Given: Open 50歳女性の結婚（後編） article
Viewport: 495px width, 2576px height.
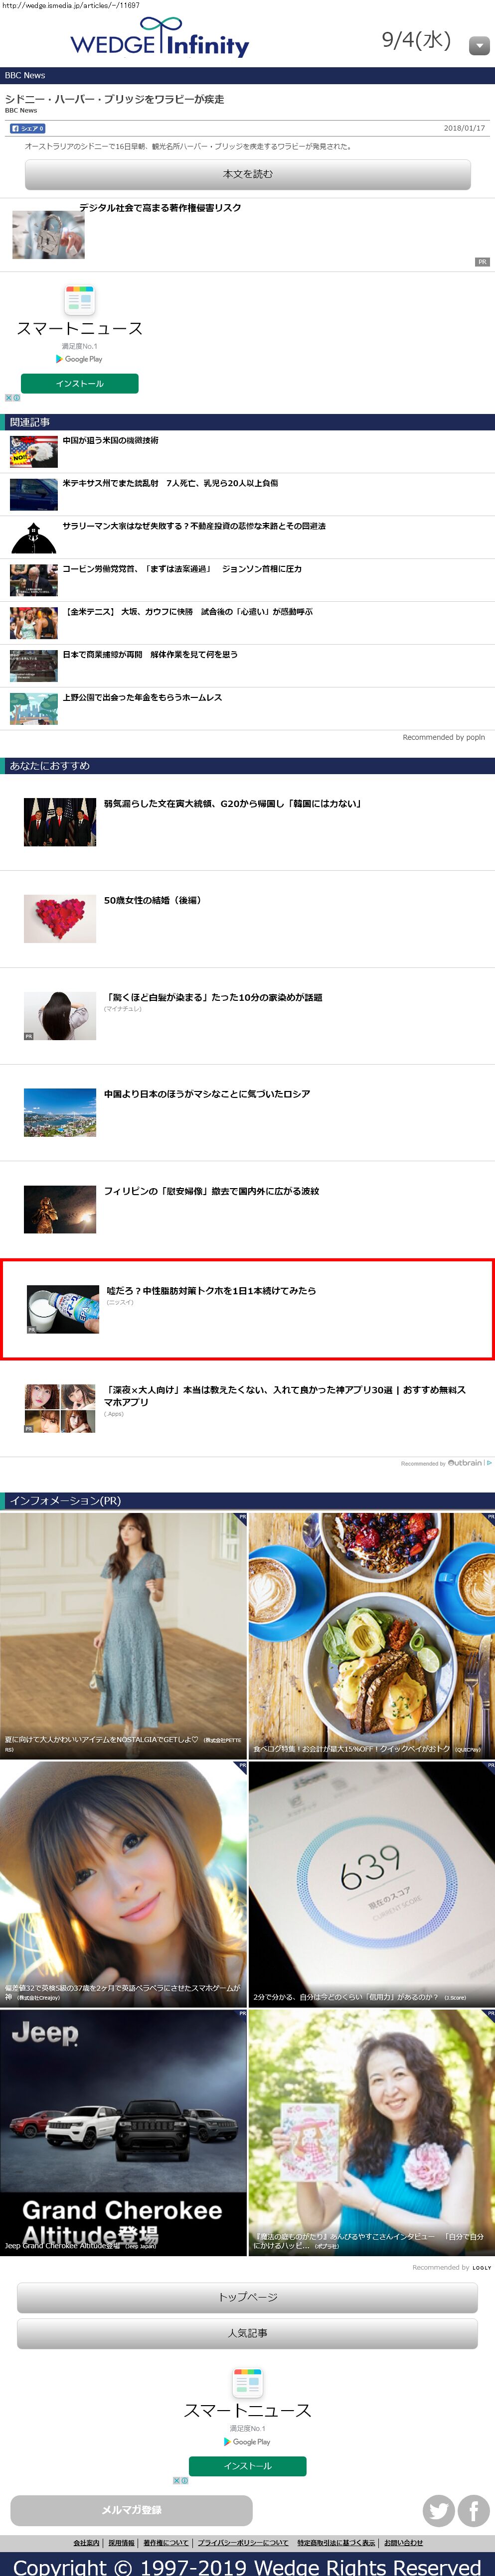Looking at the screenshot, I should point(152,901).
